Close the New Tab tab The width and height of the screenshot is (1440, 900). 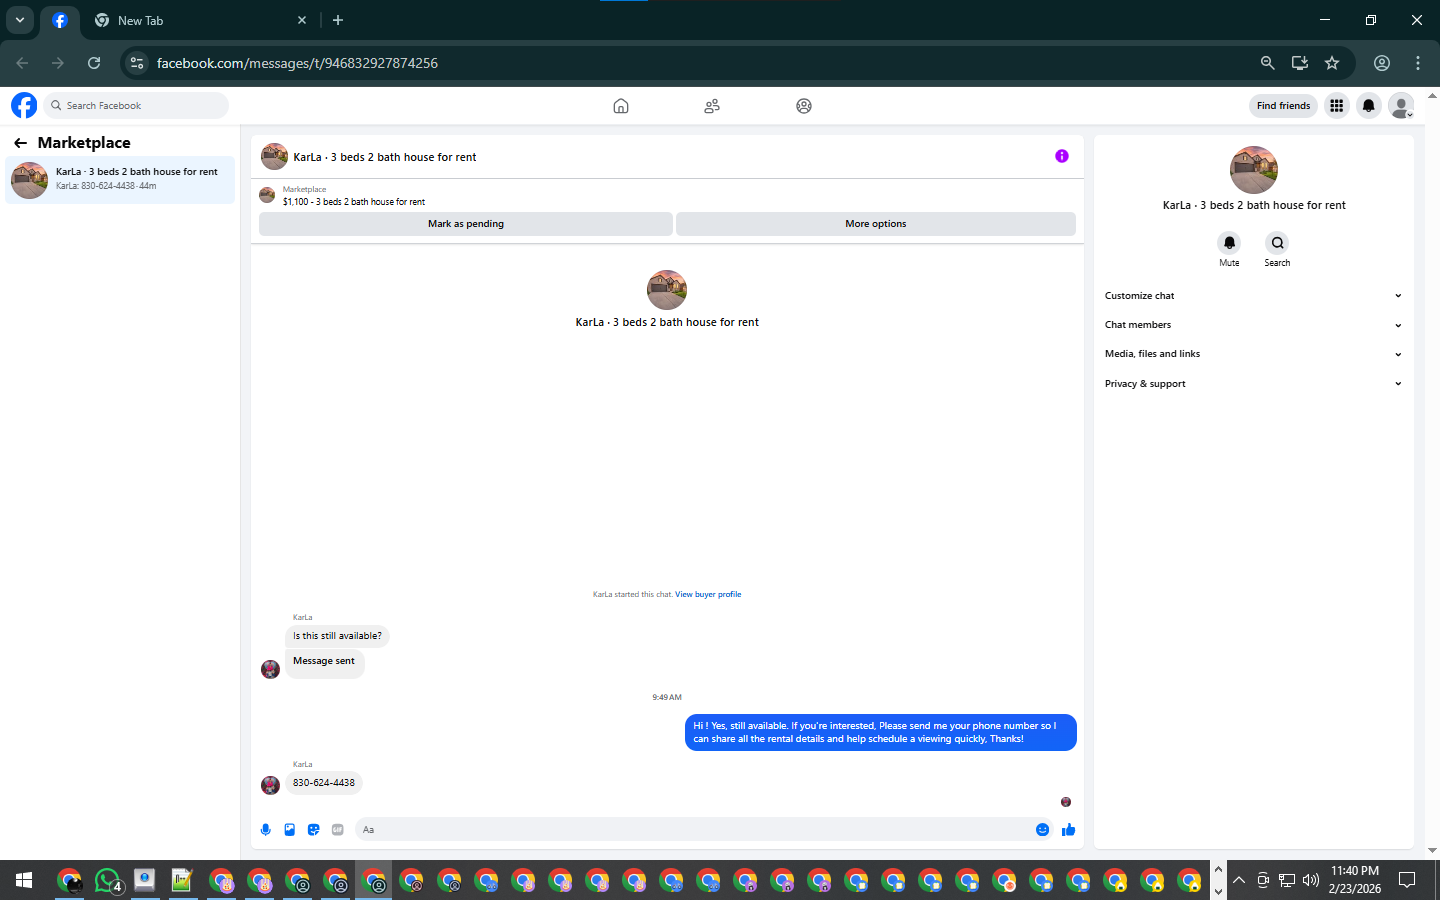point(302,20)
